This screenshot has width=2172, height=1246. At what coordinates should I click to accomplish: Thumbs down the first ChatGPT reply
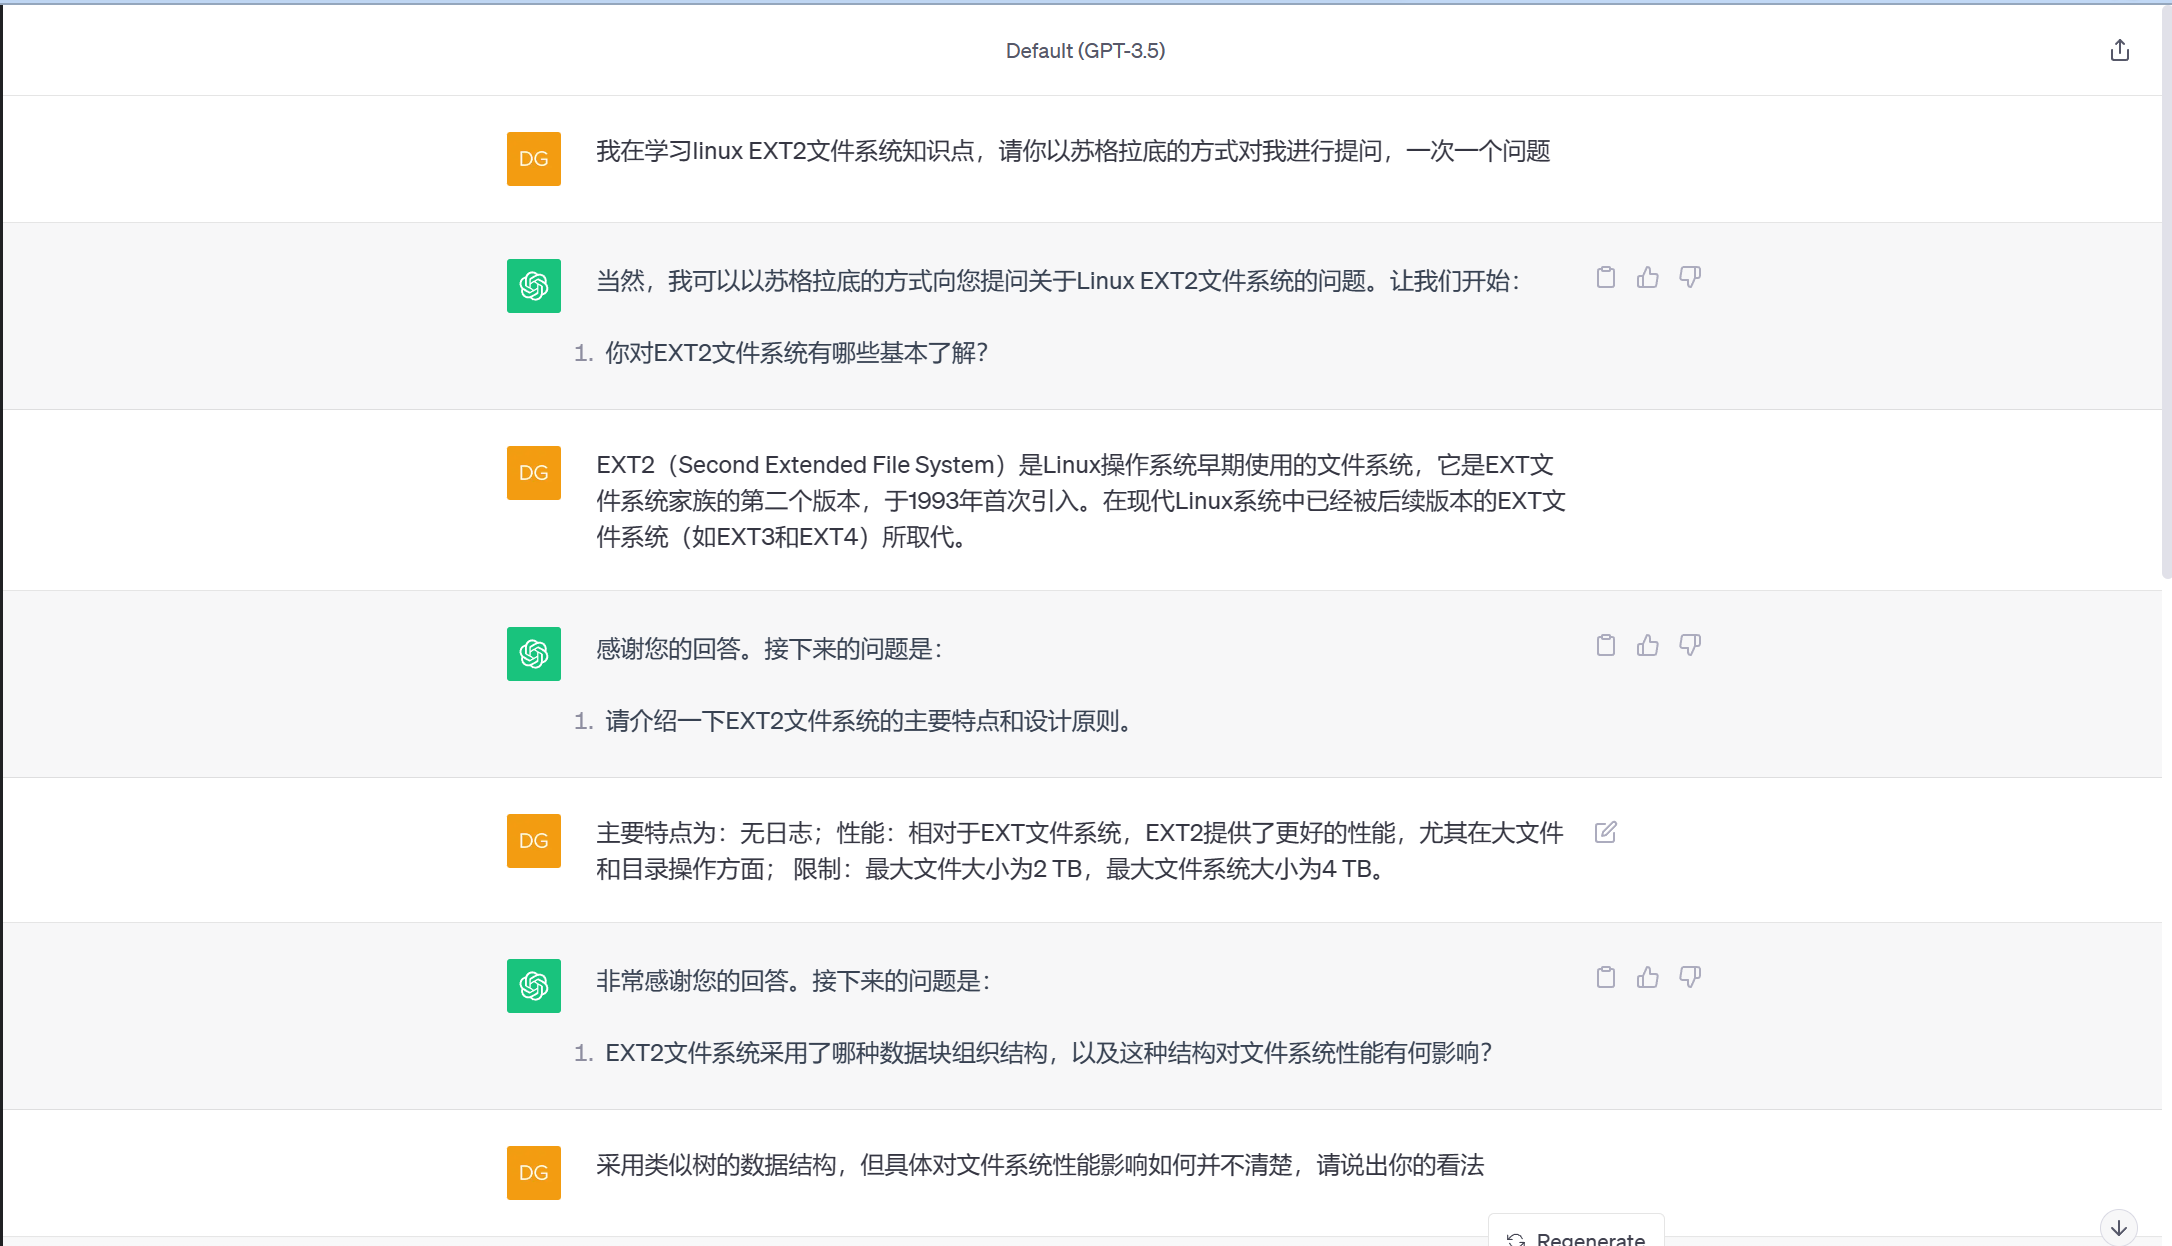(1690, 277)
